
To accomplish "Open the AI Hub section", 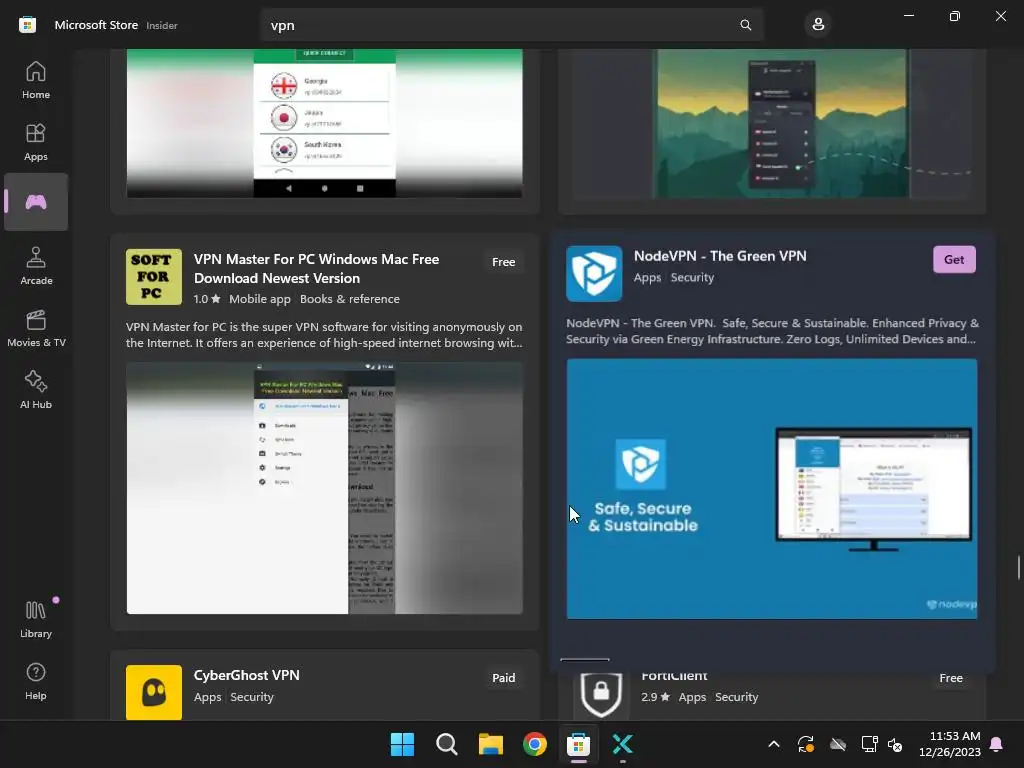I will (36, 390).
